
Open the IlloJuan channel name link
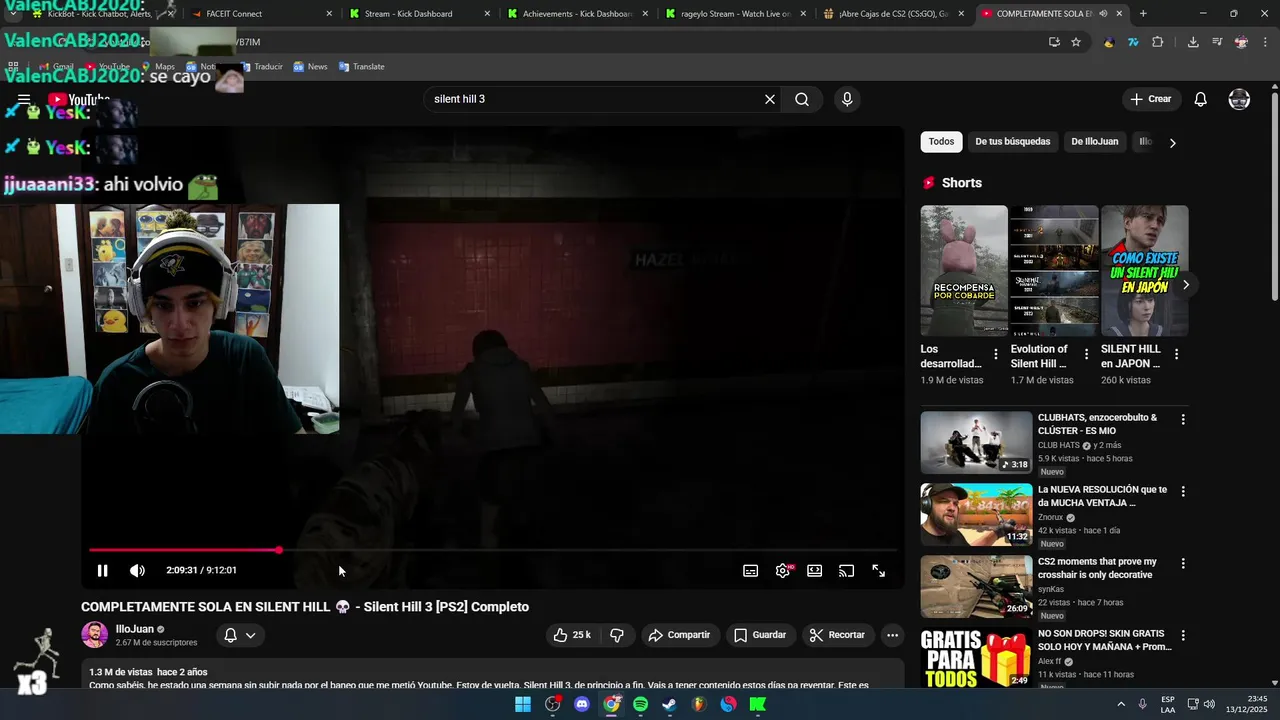click(135, 629)
